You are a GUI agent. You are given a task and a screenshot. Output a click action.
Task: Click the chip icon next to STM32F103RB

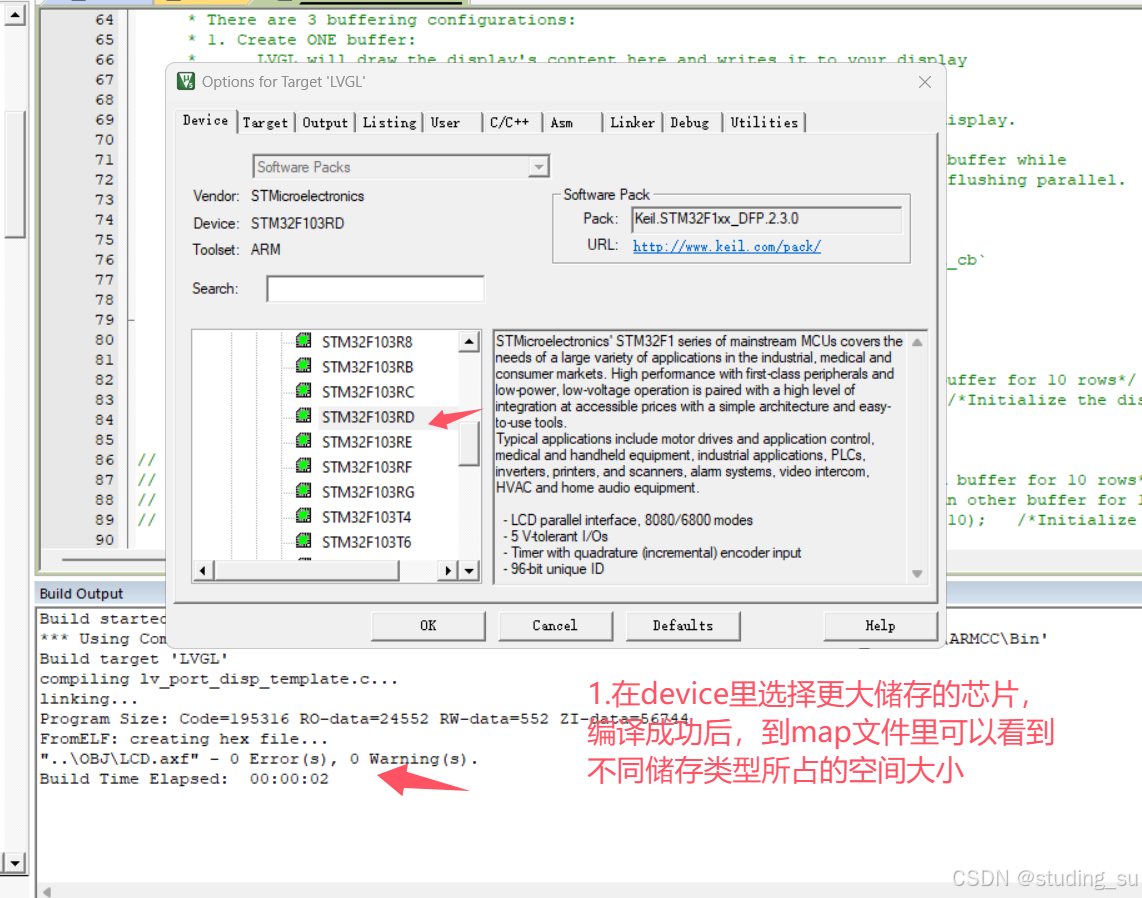(x=304, y=366)
